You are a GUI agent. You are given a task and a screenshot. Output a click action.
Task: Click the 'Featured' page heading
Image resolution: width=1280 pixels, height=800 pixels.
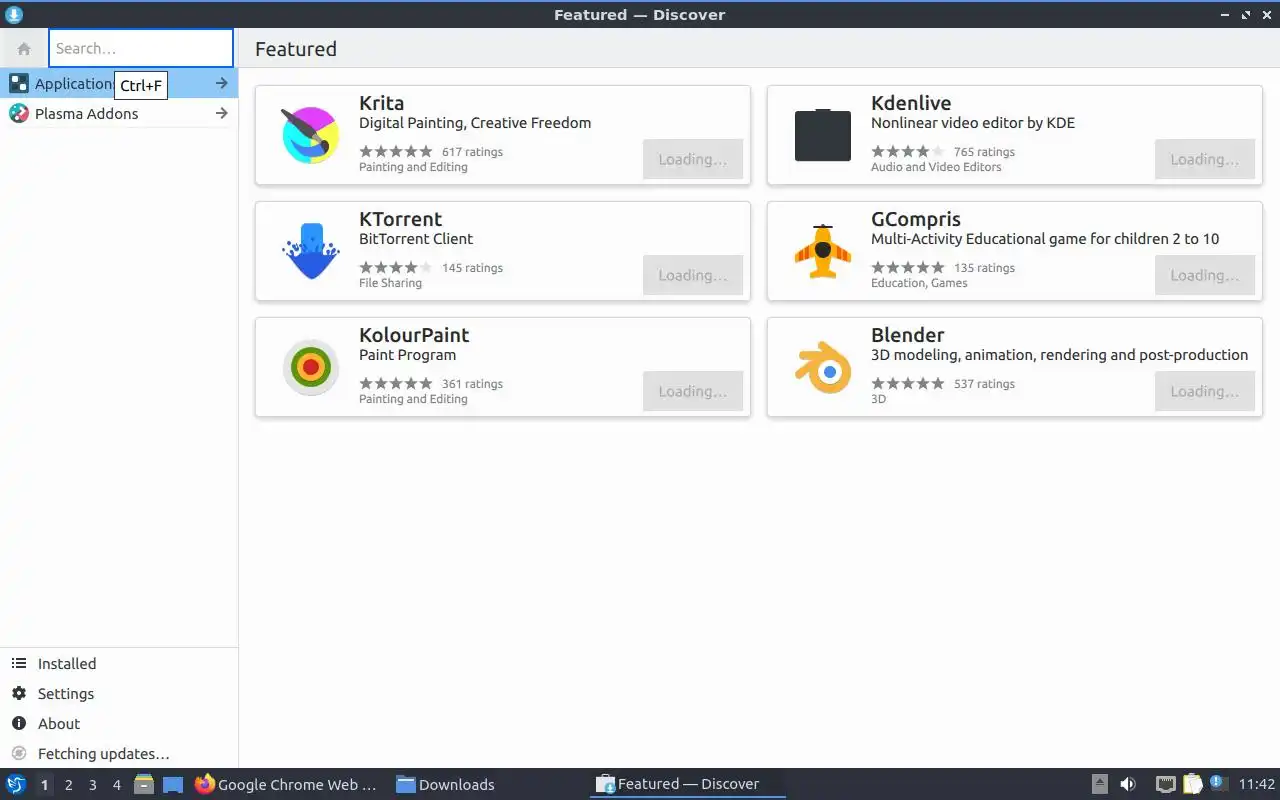click(296, 49)
